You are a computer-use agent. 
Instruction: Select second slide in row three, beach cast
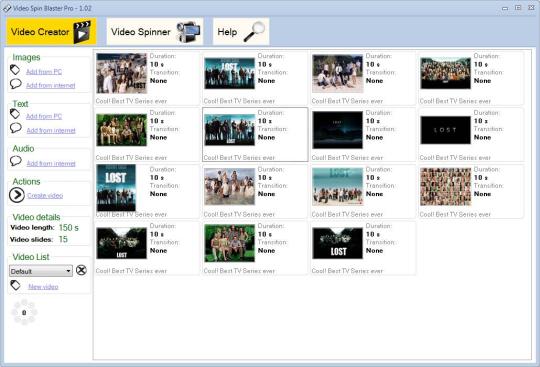[x=229, y=187]
